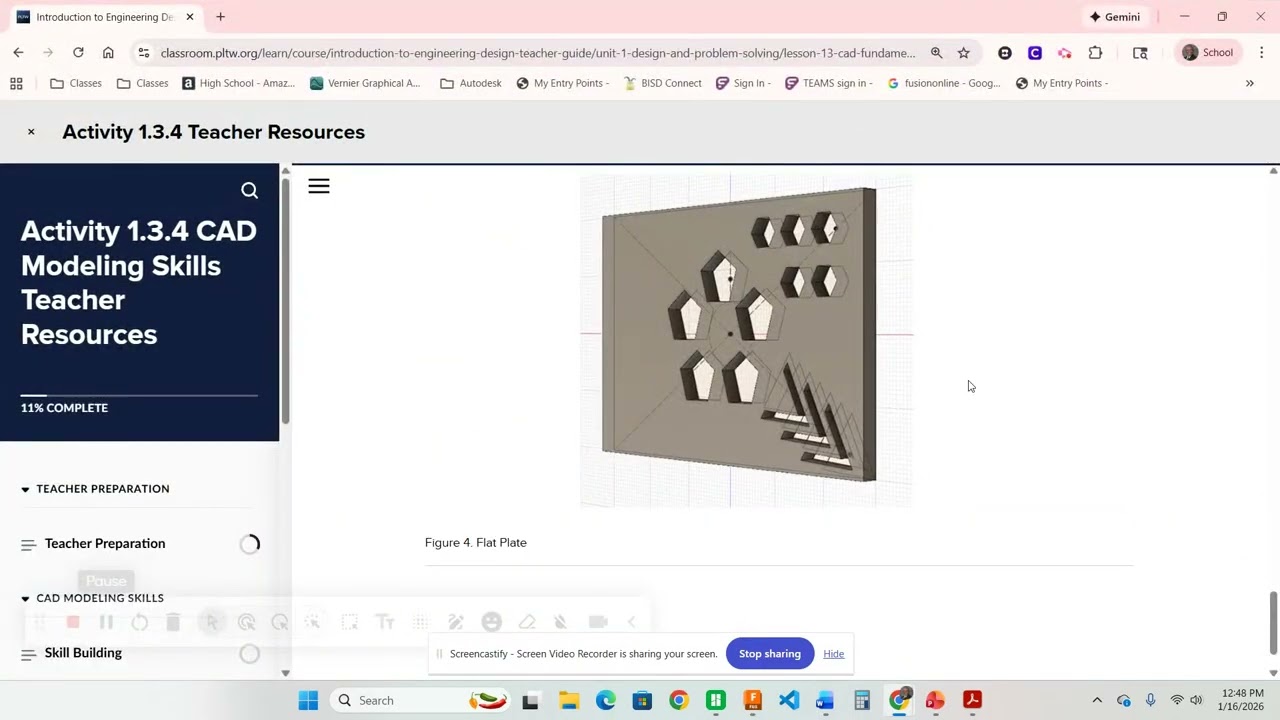Close the Activity 1.3.4 Teacher Resources panel
Image resolution: width=1280 pixels, height=720 pixels.
coord(31,132)
